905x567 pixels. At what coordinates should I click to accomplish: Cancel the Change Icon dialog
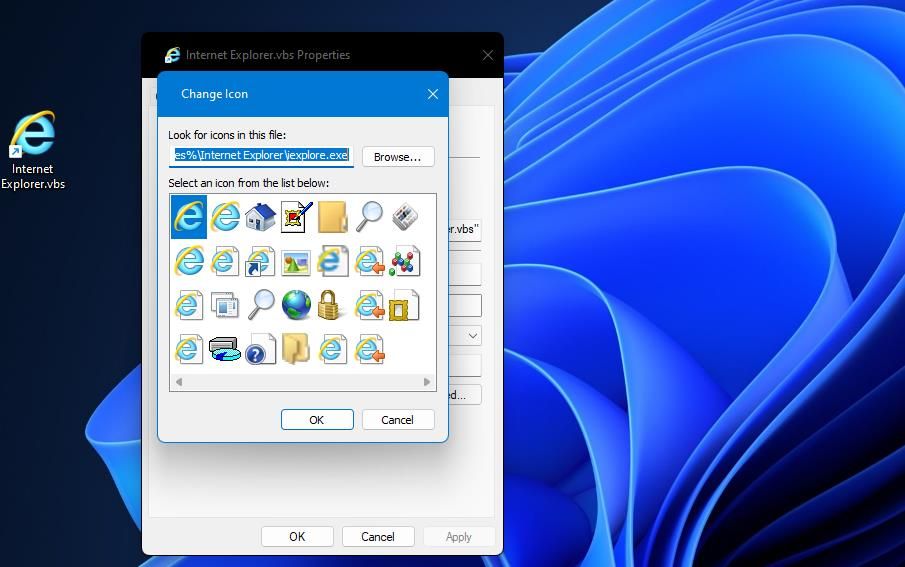[x=398, y=420]
